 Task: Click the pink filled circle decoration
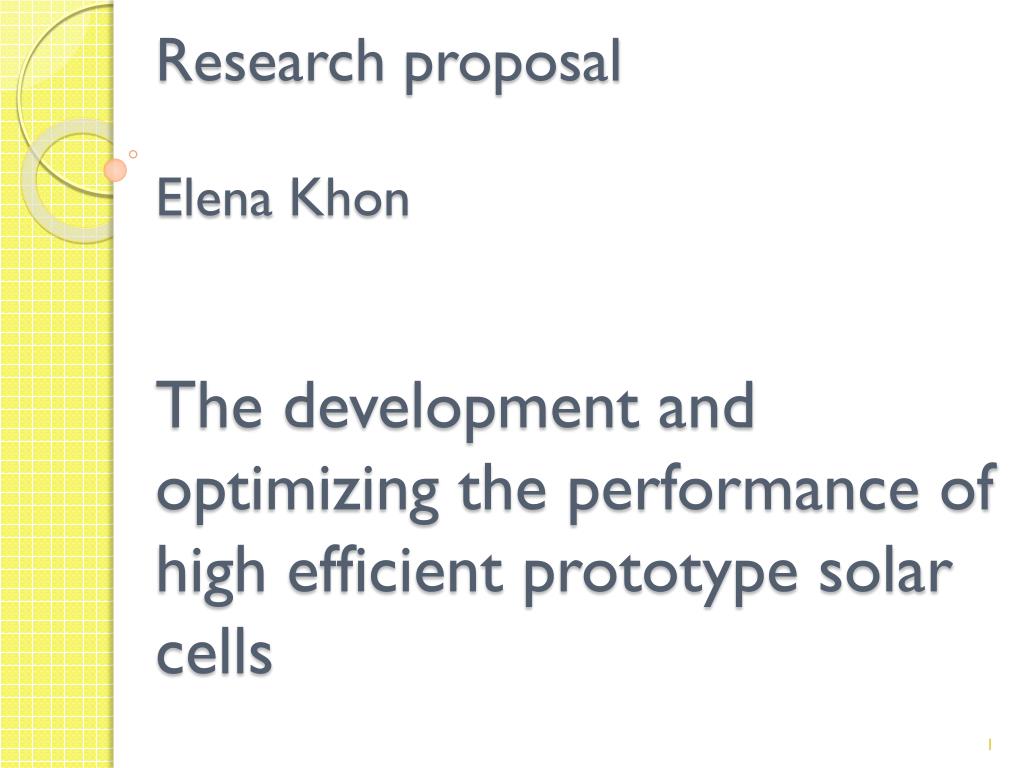(115, 170)
